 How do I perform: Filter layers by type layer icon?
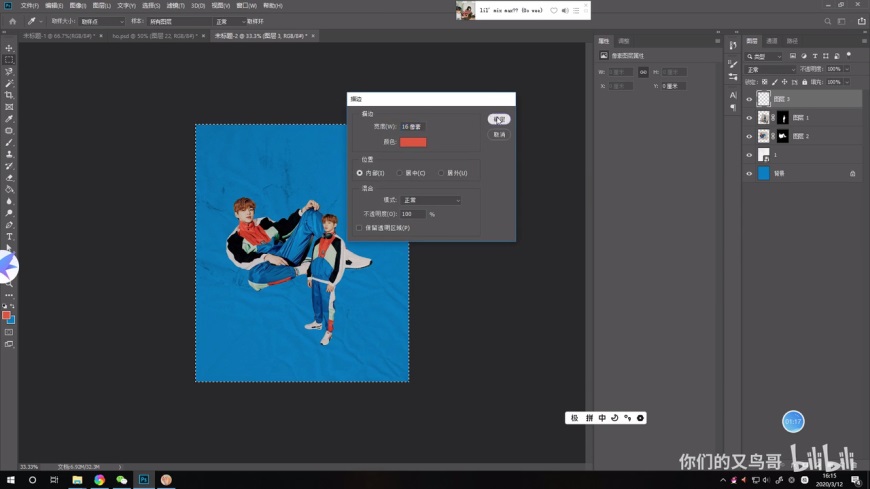pyautogui.click(x=815, y=56)
